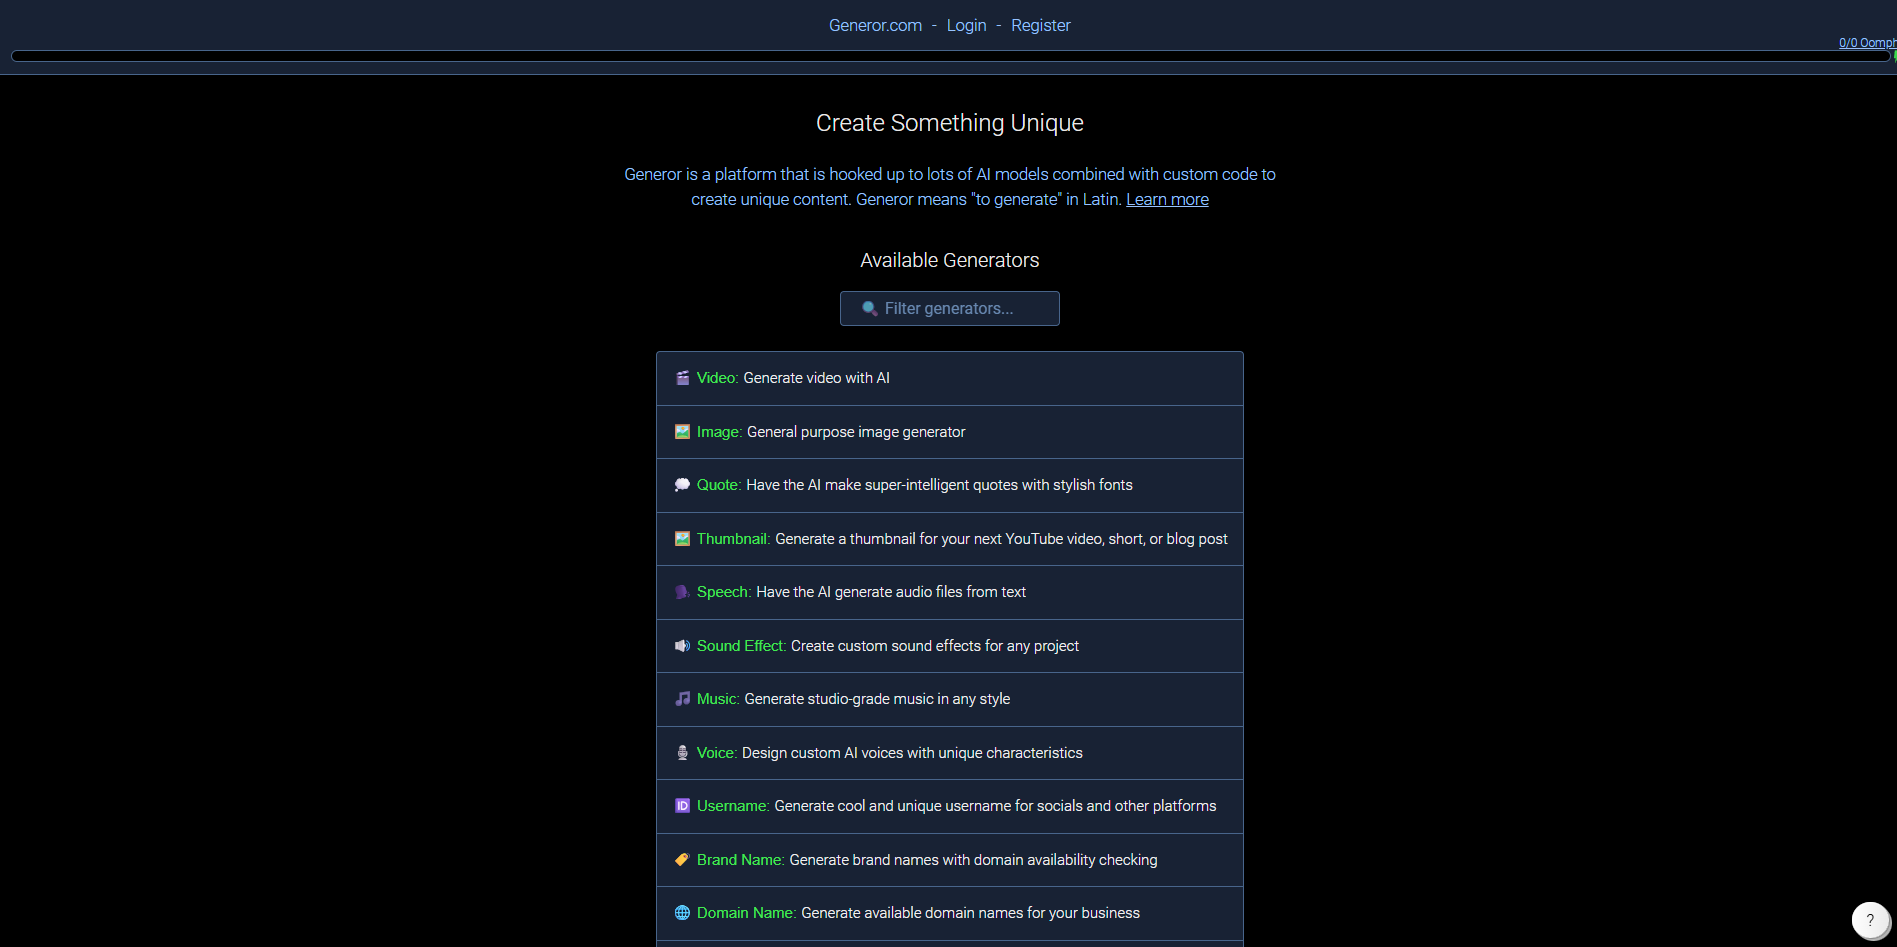Click the Voice generator microphone icon

[x=682, y=752]
